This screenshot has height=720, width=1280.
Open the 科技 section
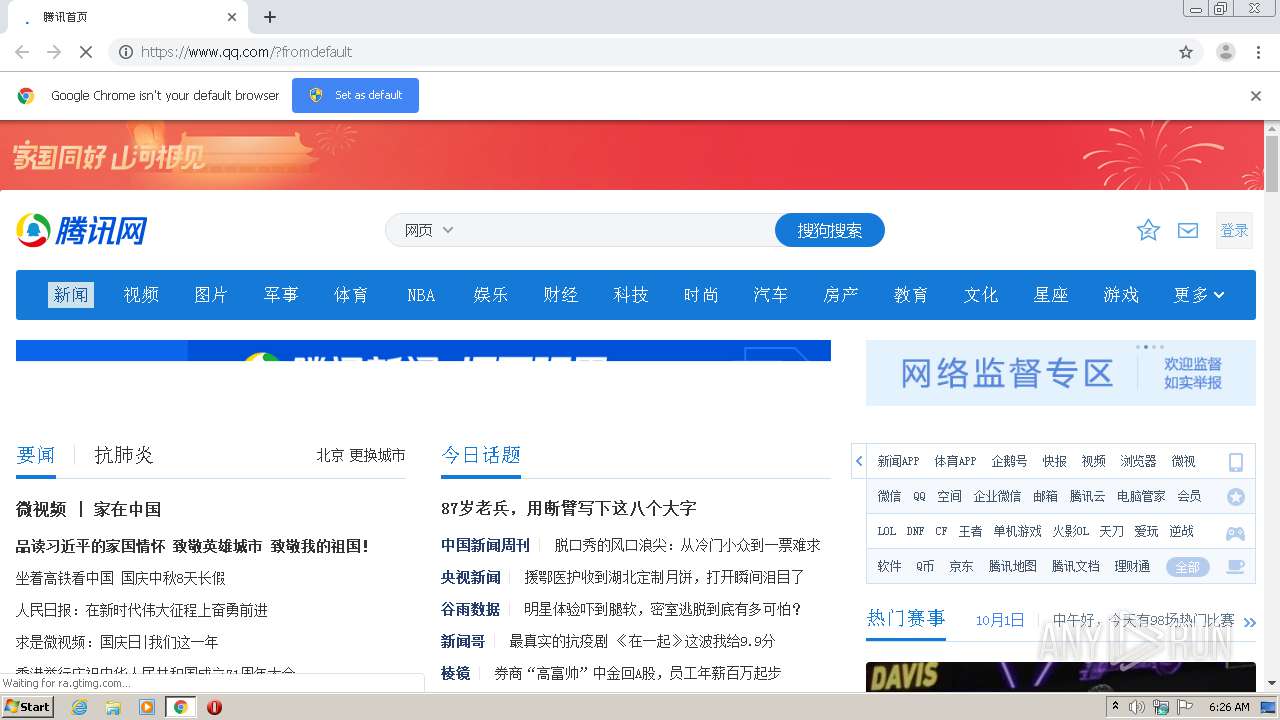pyautogui.click(x=631, y=295)
